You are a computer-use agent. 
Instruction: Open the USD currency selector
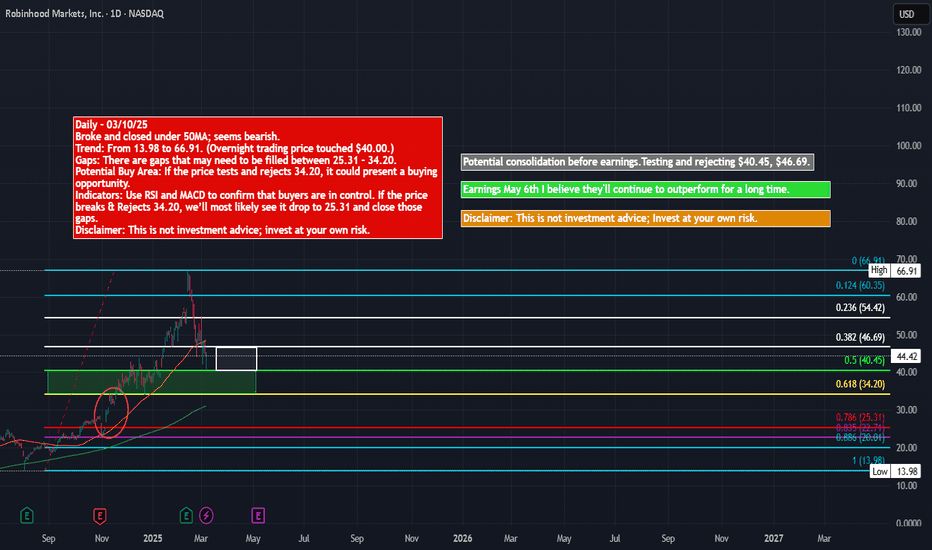click(910, 14)
